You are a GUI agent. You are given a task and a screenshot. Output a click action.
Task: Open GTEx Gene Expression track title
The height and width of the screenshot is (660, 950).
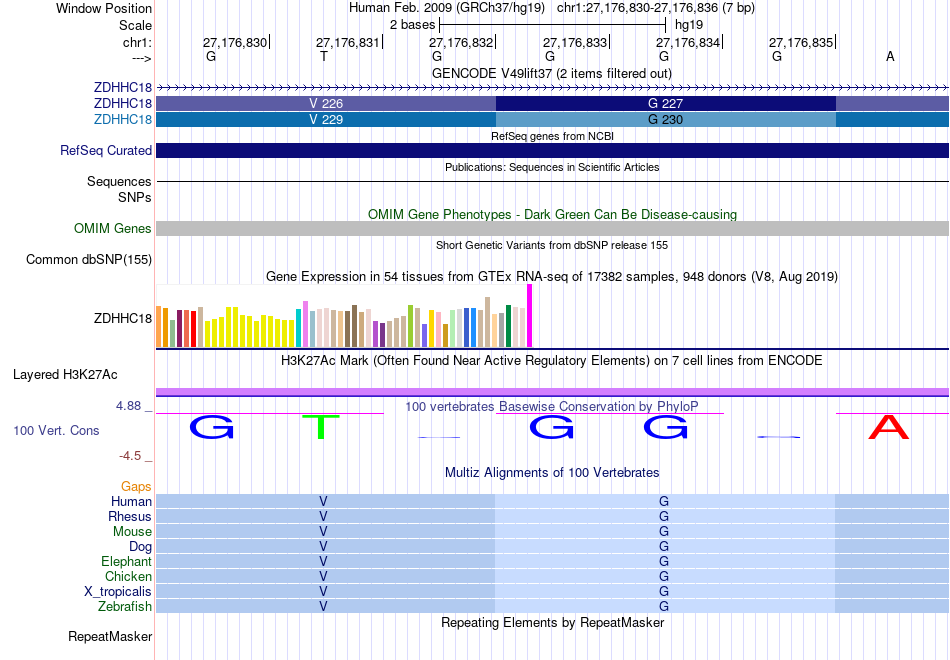coord(552,276)
